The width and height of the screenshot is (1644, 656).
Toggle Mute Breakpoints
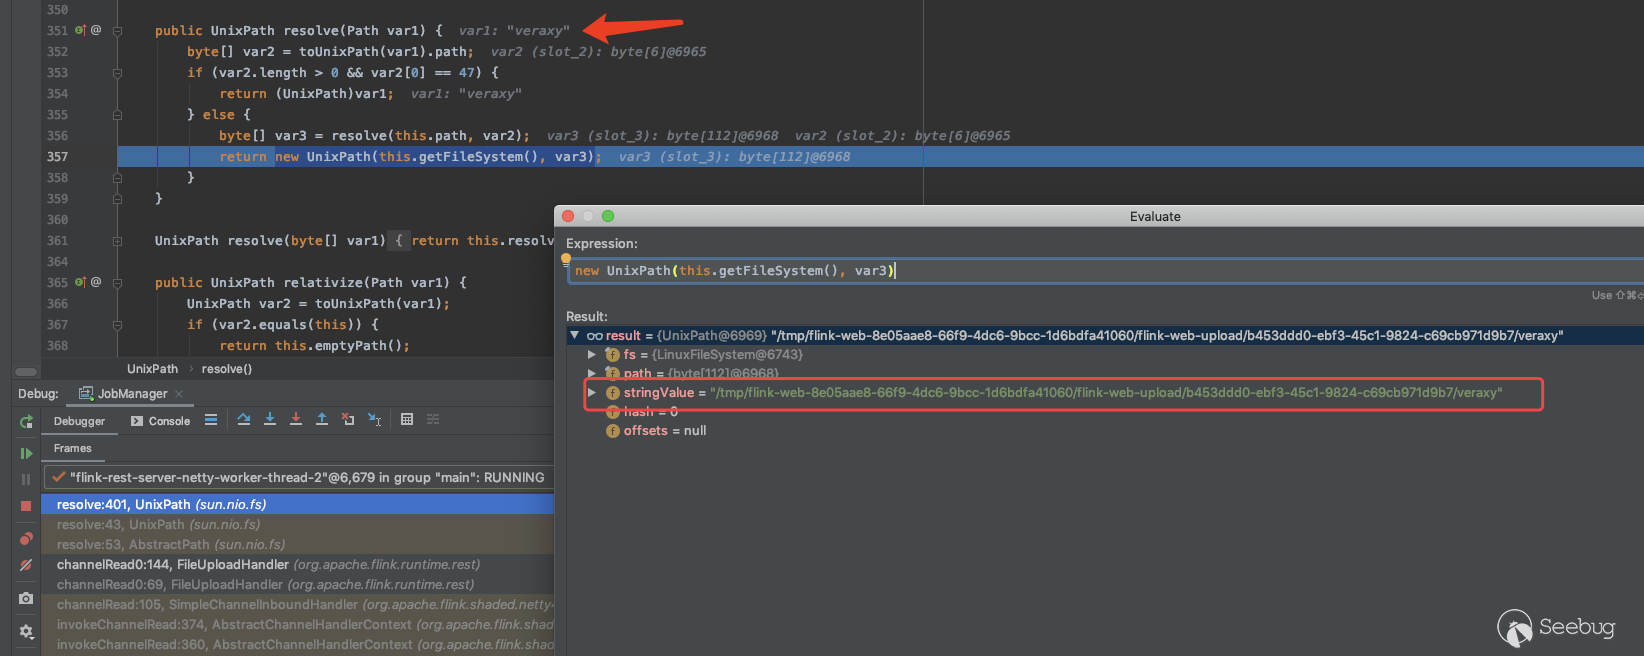pyautogui.click(x=26, y=566)
